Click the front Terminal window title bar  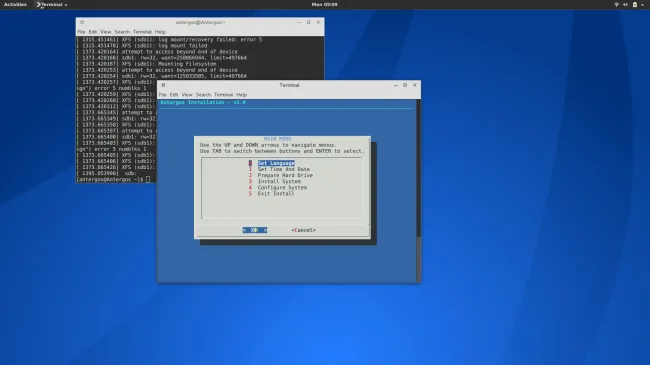coord(289,85)
